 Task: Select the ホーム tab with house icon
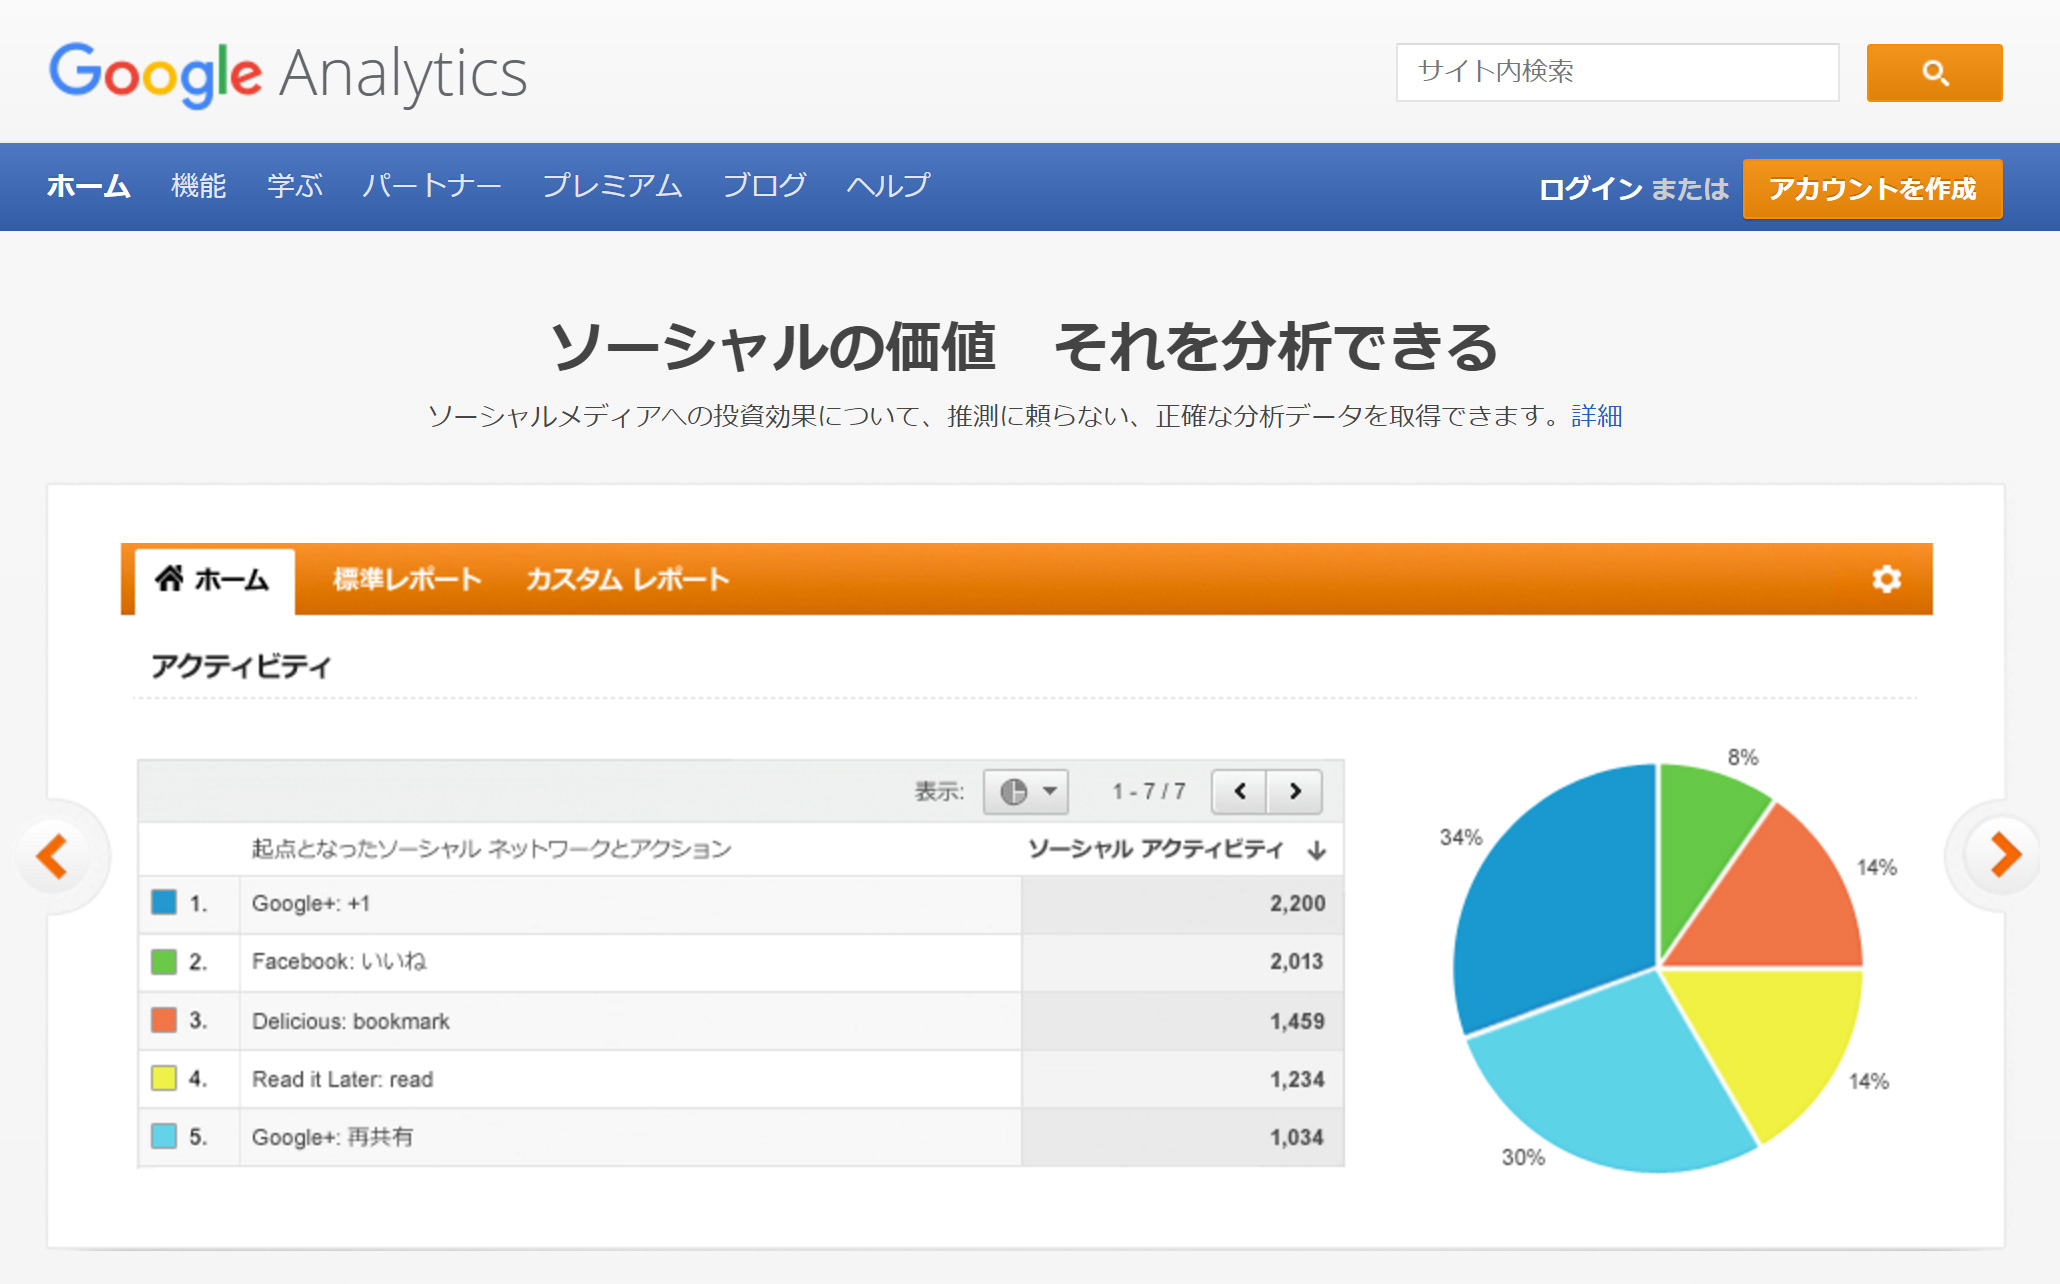pyautogui.click(x=213, y=579)
